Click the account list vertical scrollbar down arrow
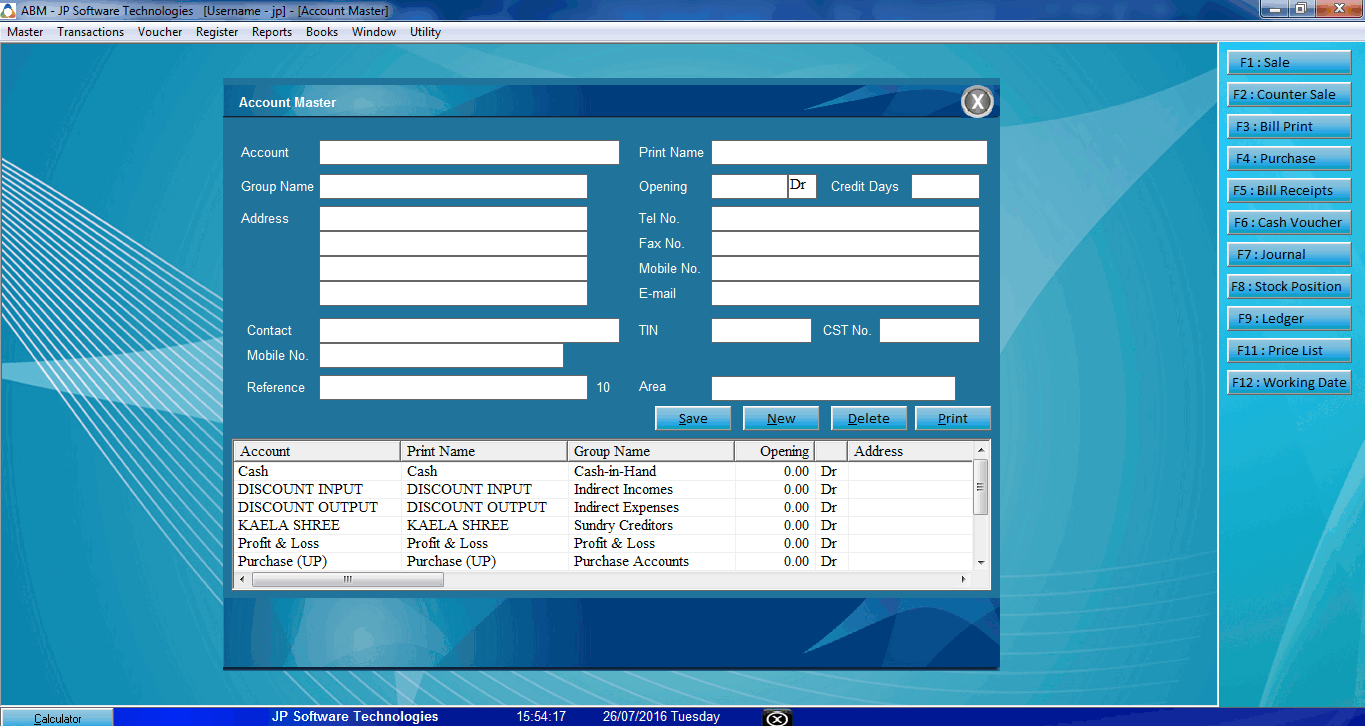 [981, 563]
